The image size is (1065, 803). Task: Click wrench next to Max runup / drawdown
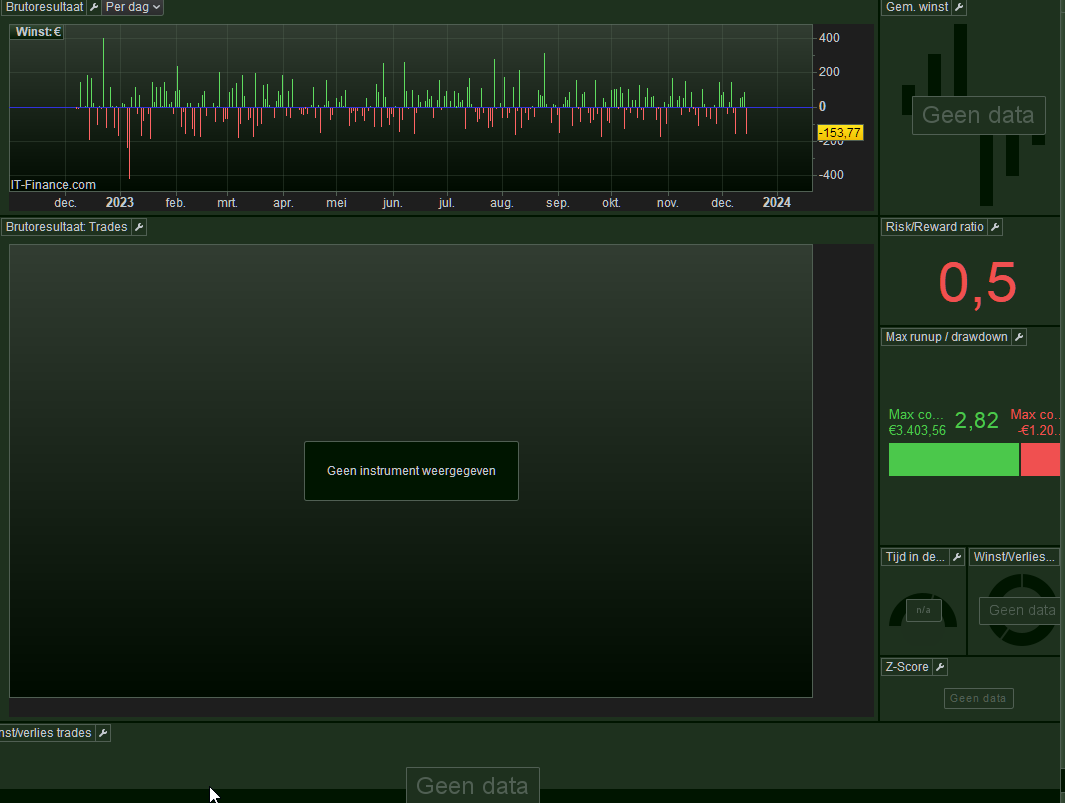coord(1019,337)
